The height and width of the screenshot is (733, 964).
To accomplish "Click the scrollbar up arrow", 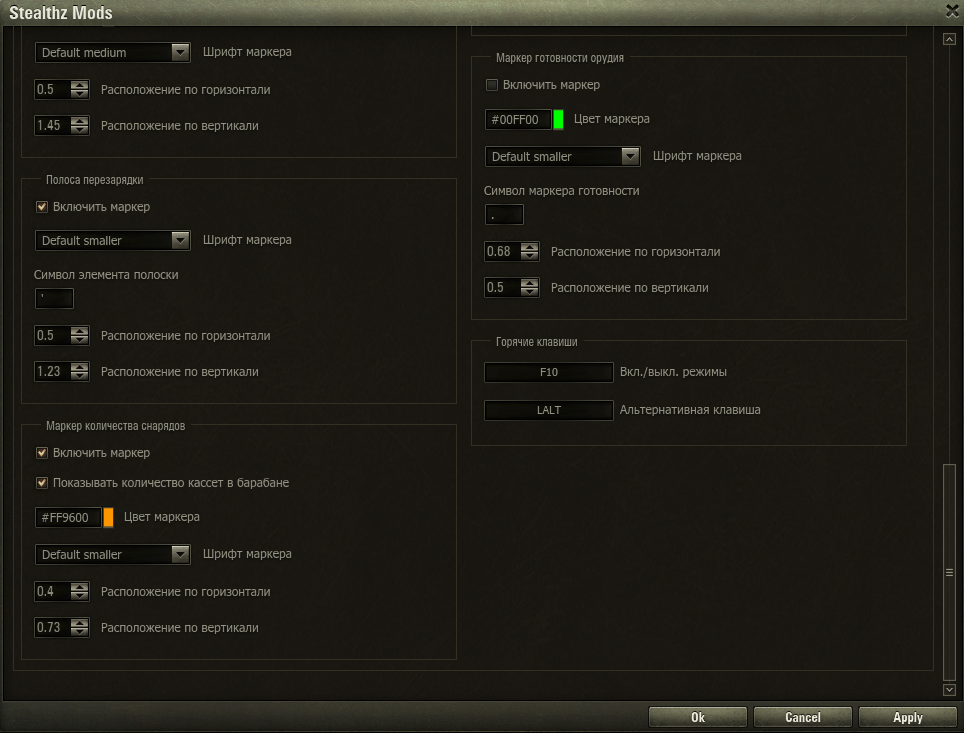I will tap(949, 39).
